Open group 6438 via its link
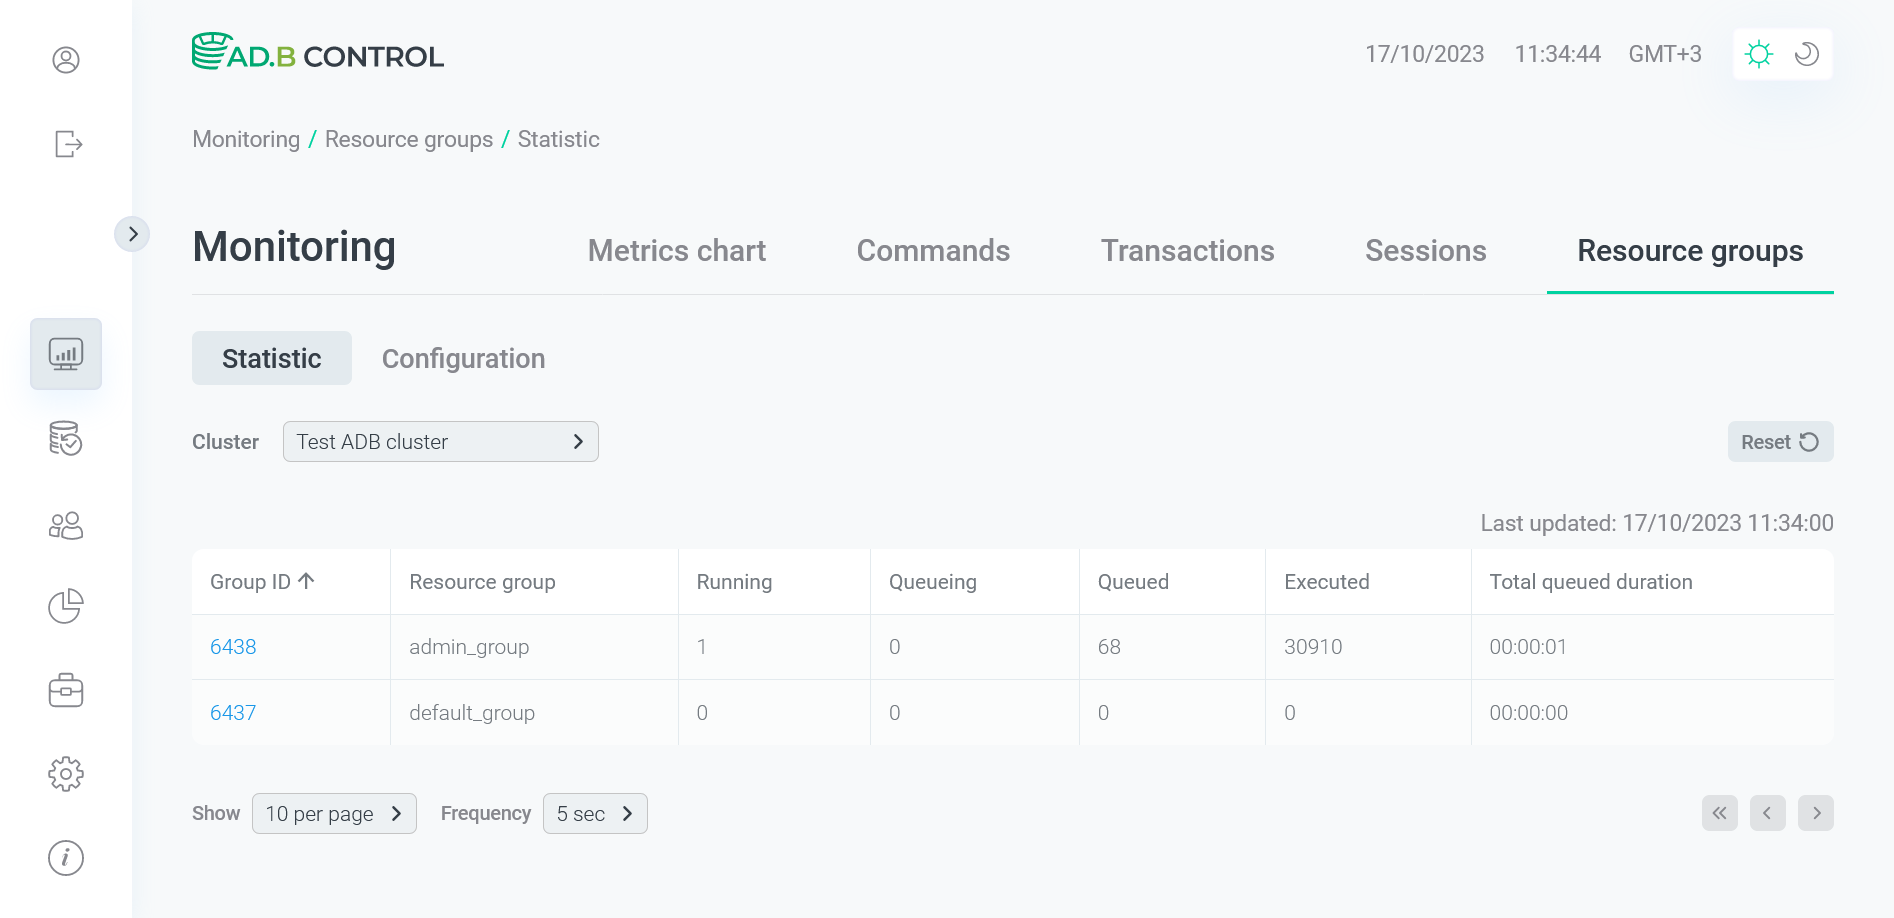The image size is (1894, 918). pyautogui.click(x=233, y=647)
